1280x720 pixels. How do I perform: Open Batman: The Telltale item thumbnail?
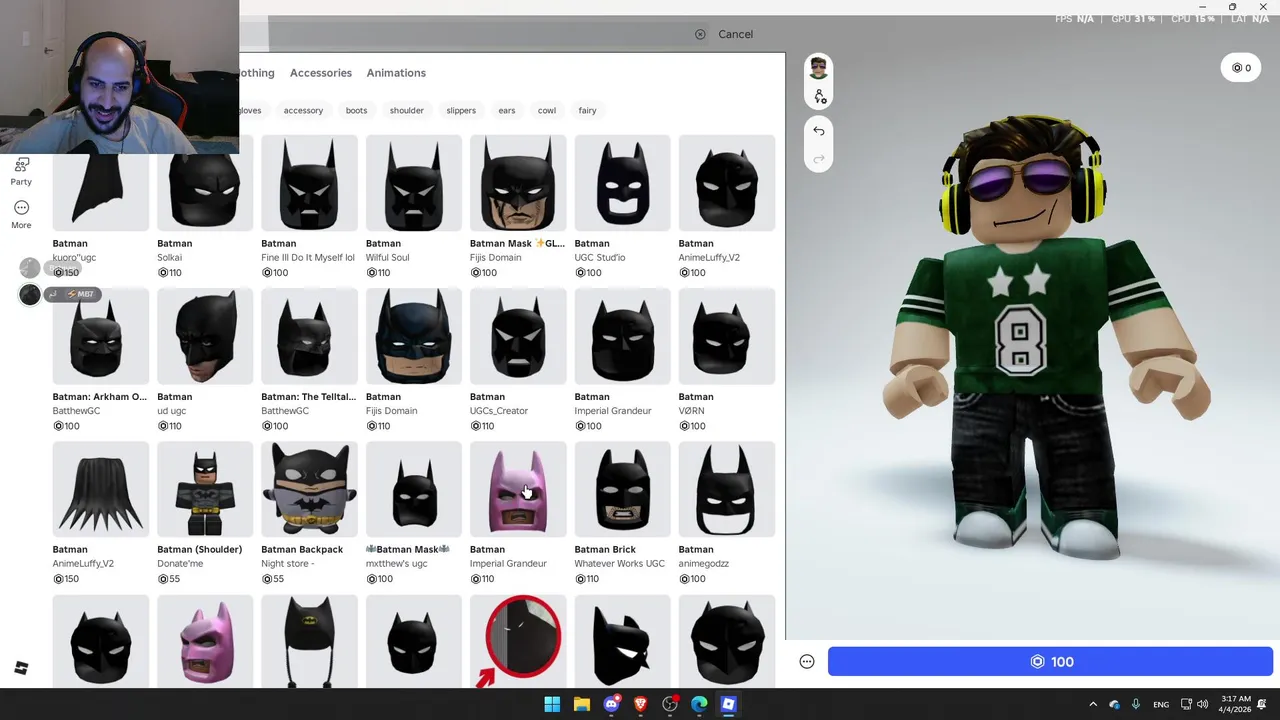(x=309, y=337)
